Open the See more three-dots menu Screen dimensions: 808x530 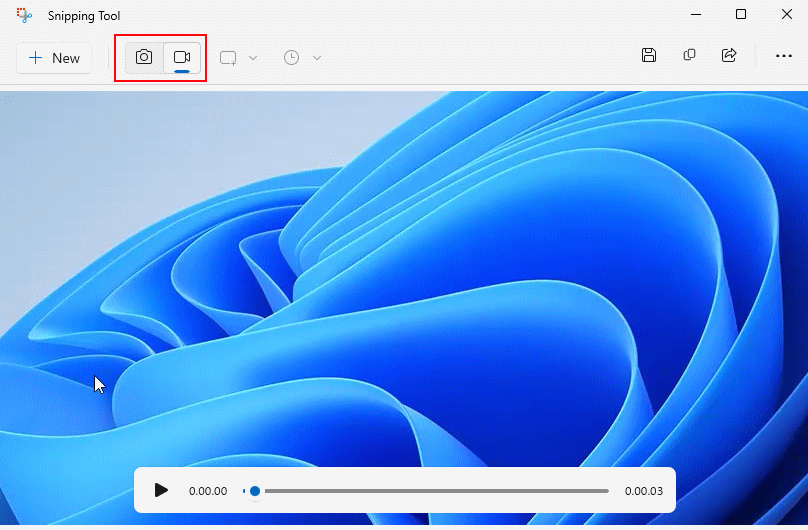tap(784, 56)
